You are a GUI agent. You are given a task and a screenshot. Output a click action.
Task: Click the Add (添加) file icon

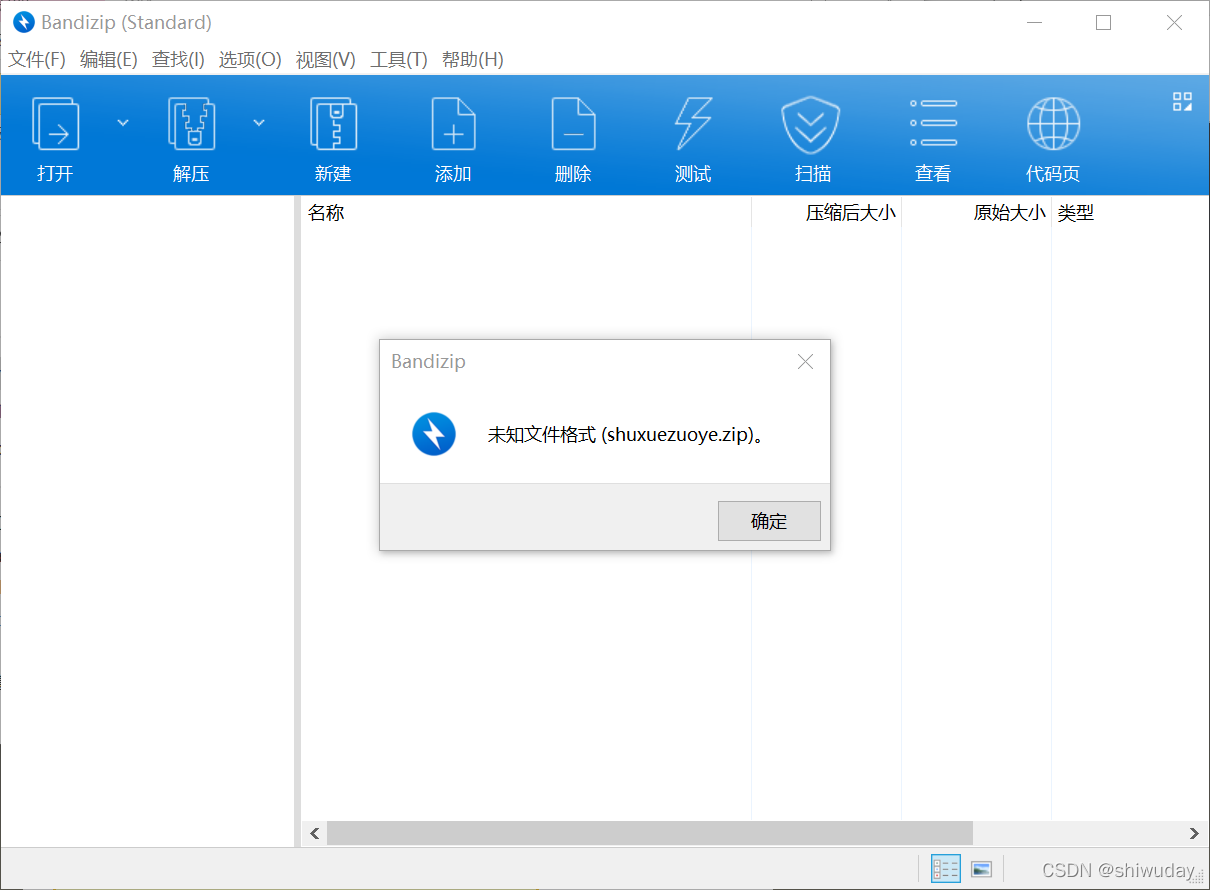pos(453,124)
